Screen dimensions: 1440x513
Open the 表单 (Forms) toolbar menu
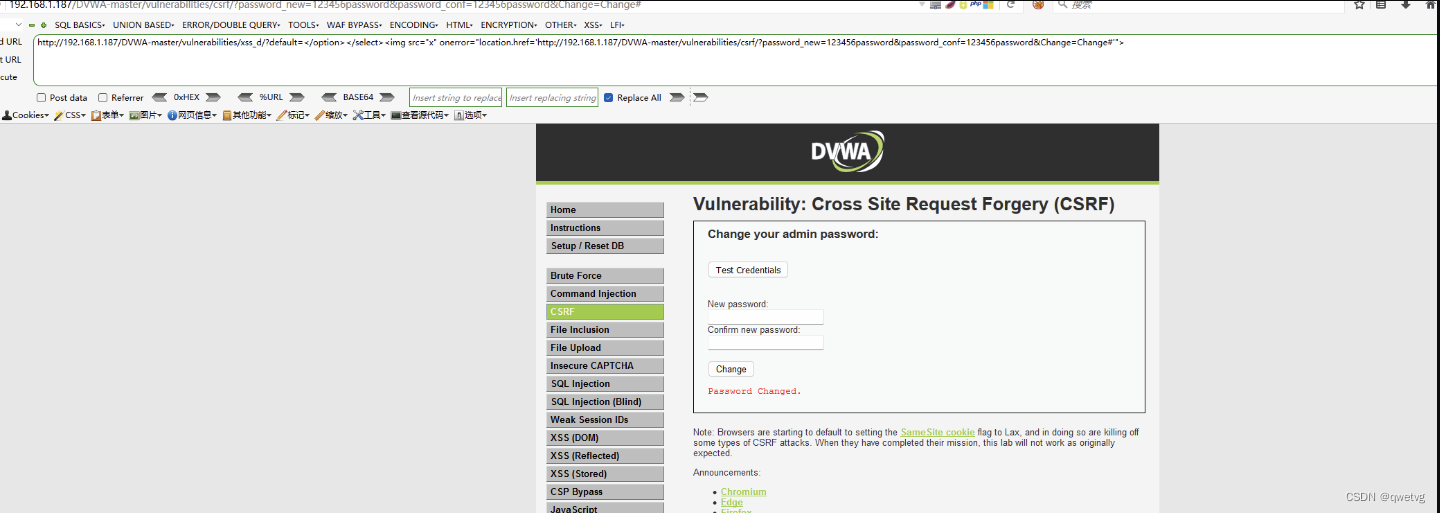coord(108,115)
